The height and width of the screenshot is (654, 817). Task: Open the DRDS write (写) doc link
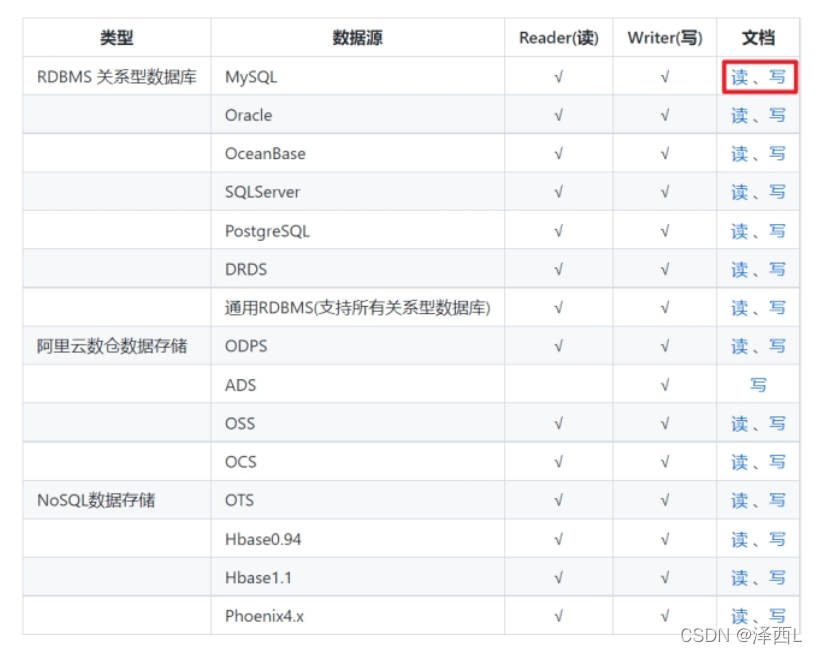tap(777, 269)
